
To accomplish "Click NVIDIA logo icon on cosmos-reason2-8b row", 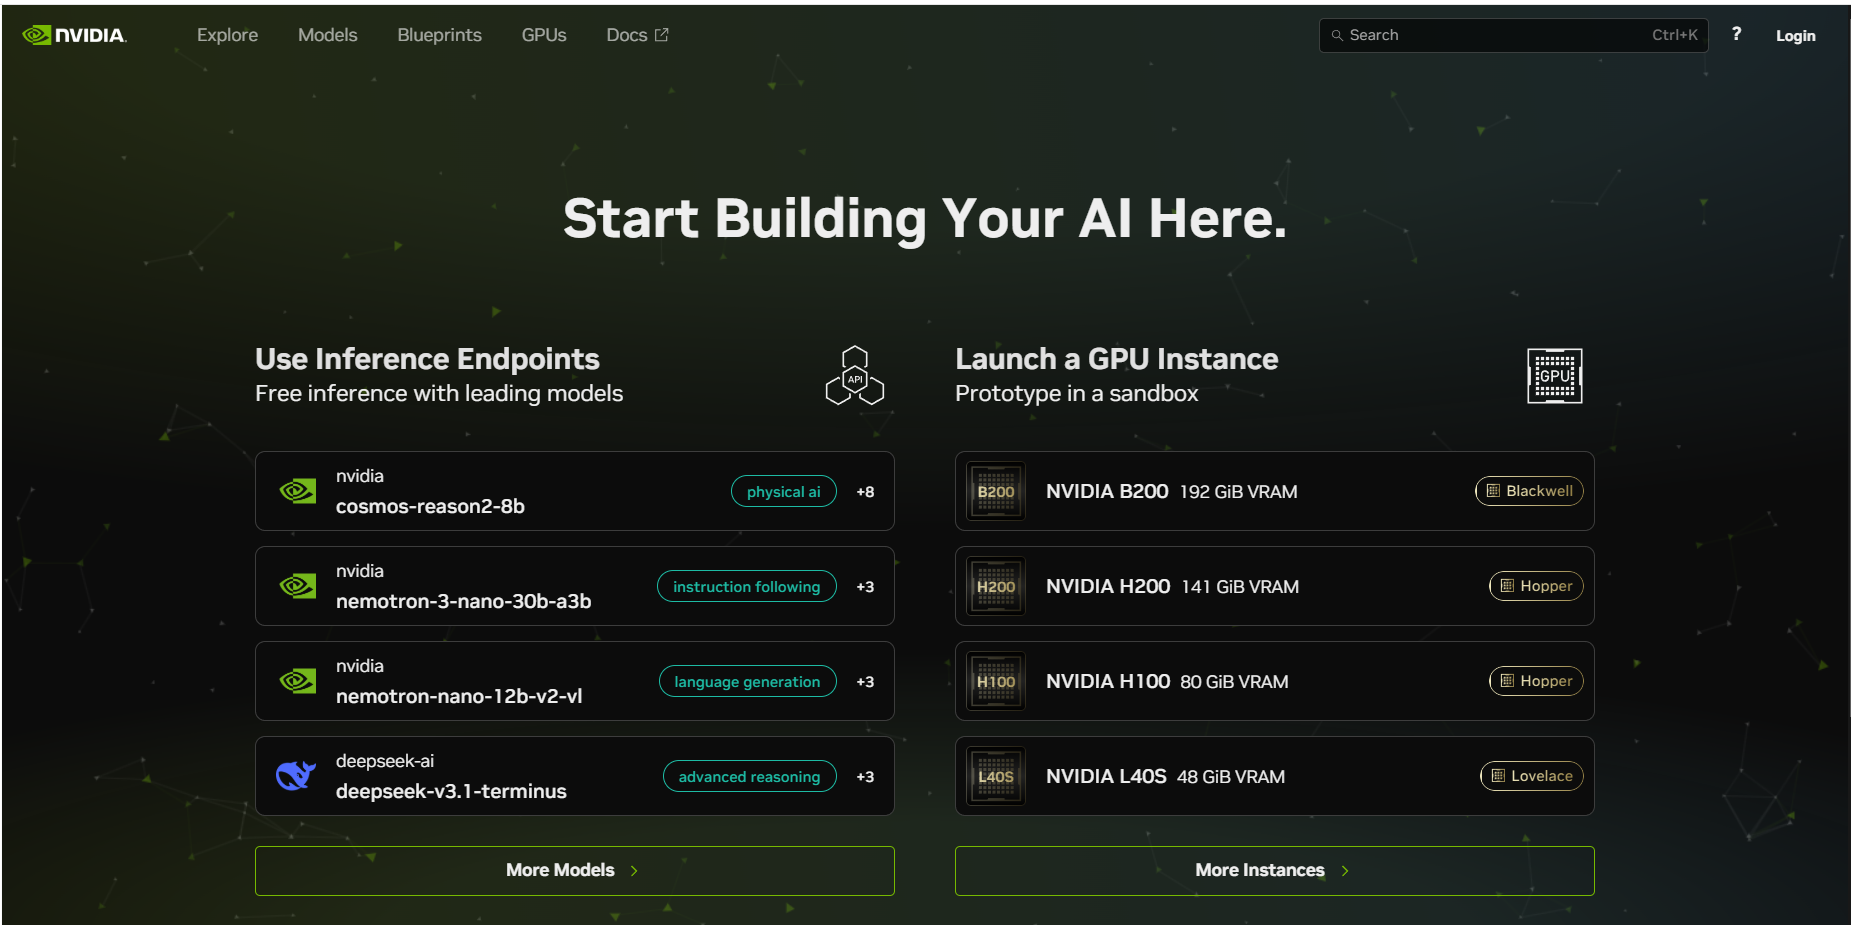I will [298, 491].
